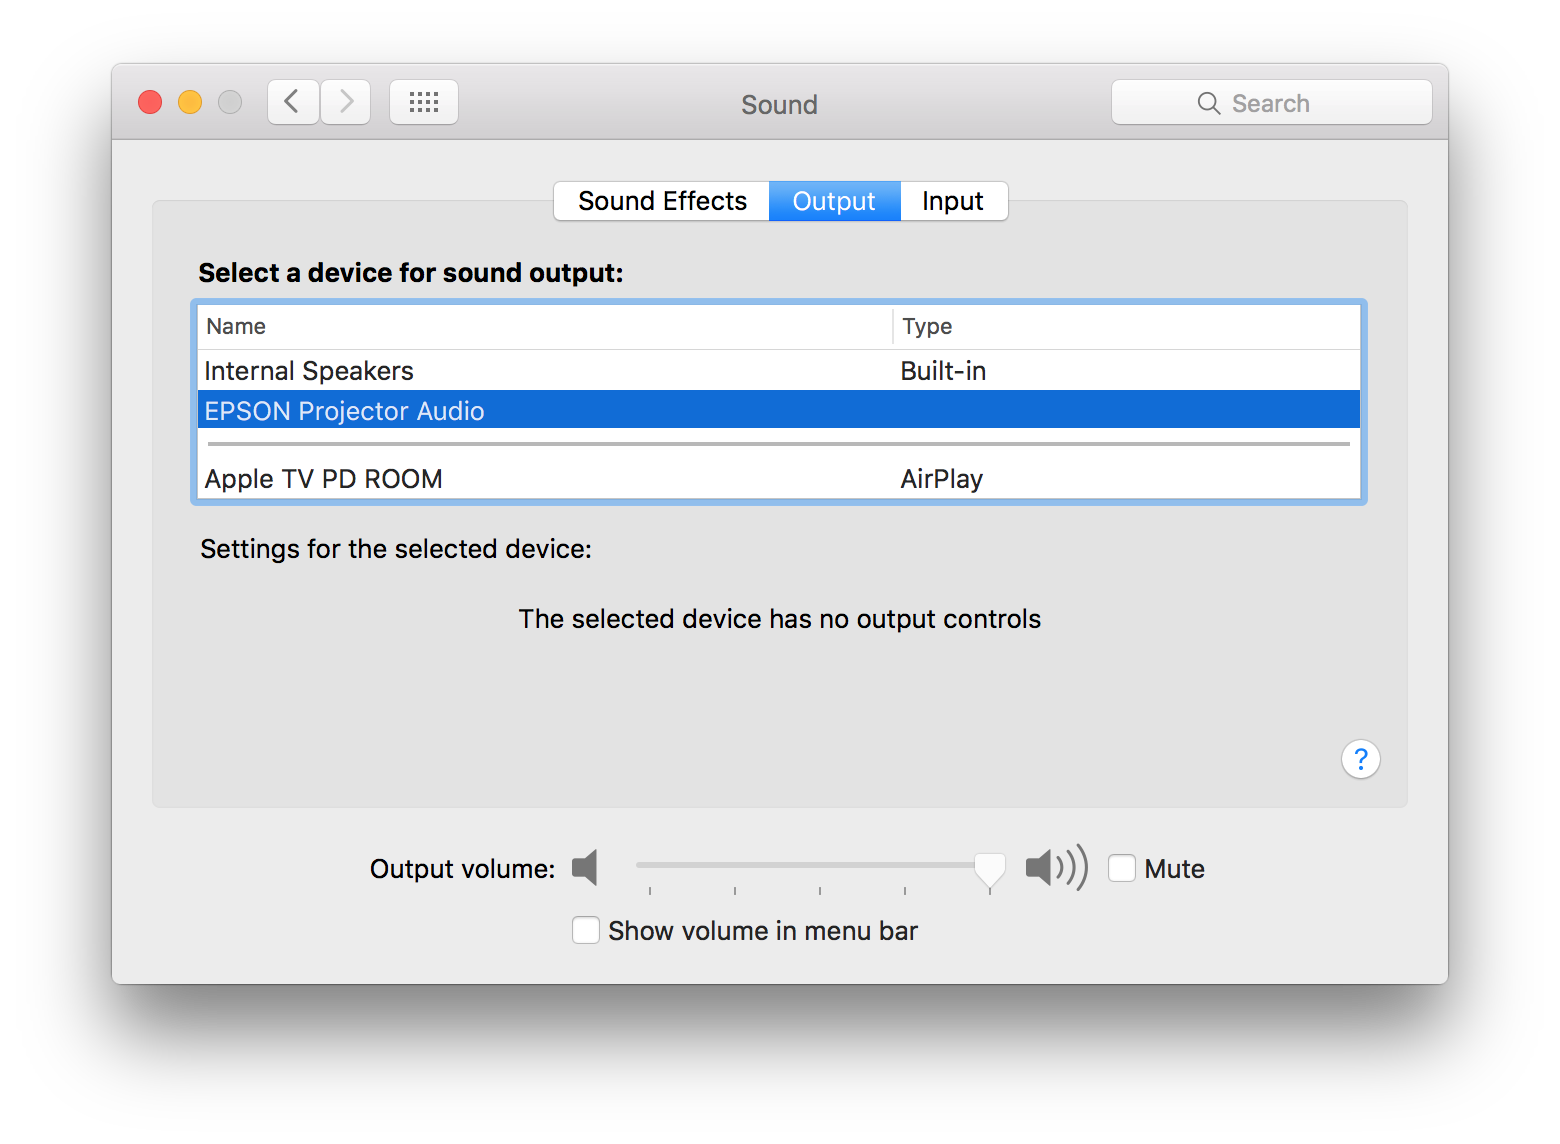This screenshot has width=1560, height=1144.
Task: Show all preferences grid button
Action: (424, 102)
